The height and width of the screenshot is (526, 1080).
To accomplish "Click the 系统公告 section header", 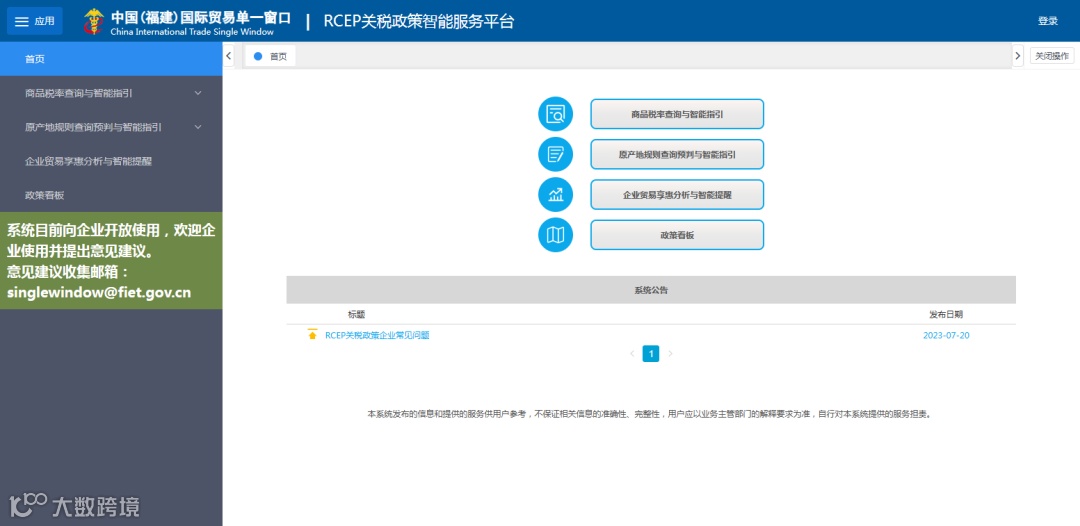I will tap(651, 290).
